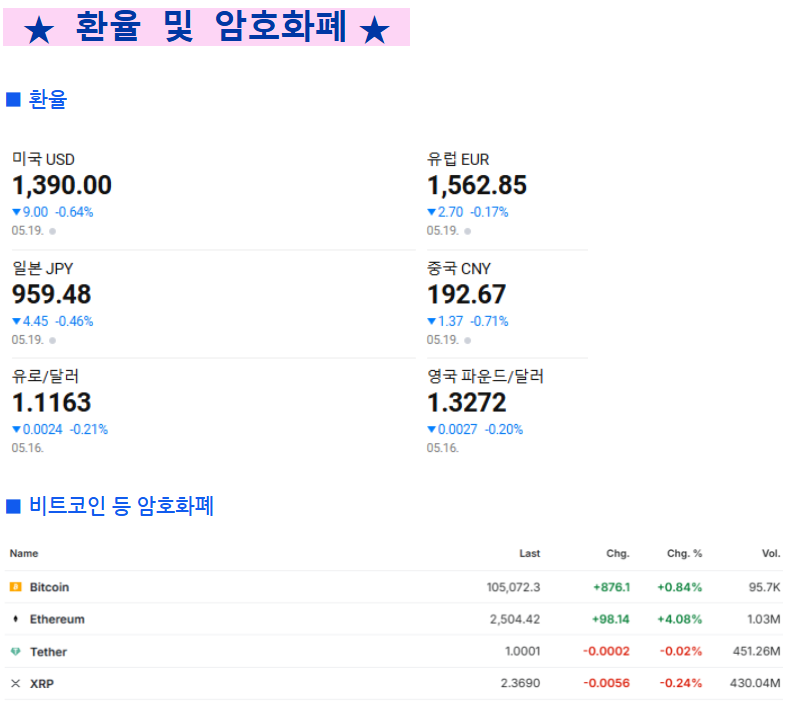787x702 pixels.
Task: Select the 영국 파운드/달러 label
Action: click(x=485, y=376)
